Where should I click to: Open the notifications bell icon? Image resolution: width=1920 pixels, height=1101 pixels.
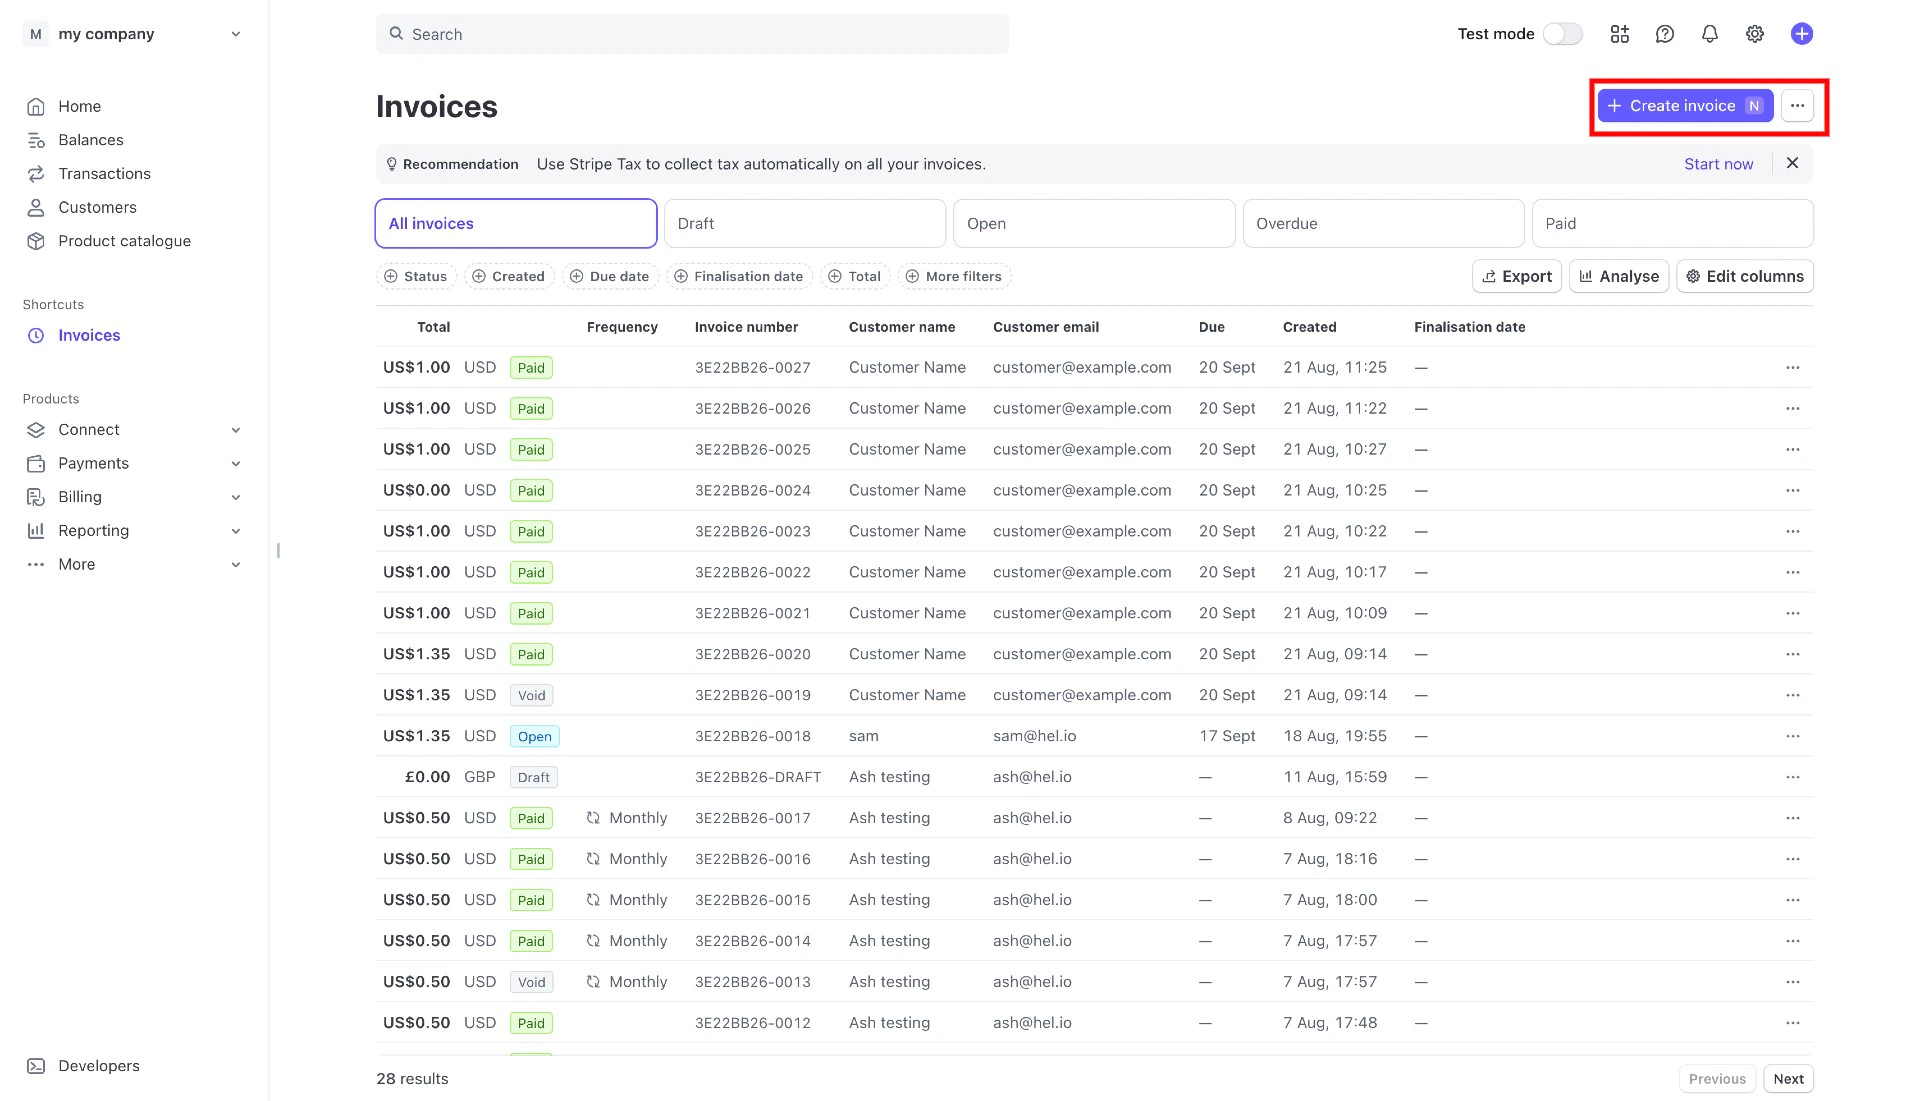click(1709, 34)
